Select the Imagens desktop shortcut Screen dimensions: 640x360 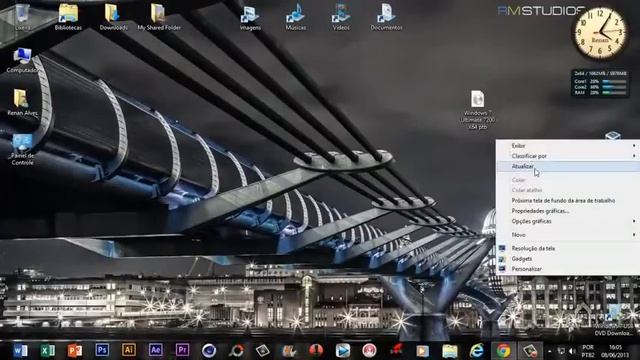click(250, 17)
